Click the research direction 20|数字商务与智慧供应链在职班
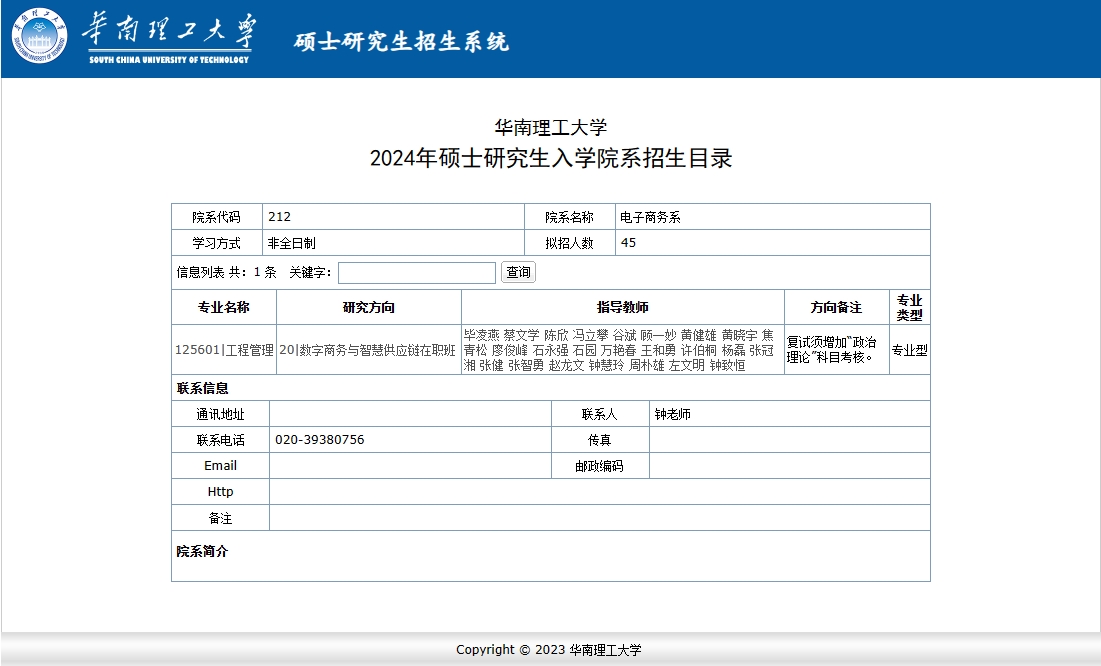The image size is (1101, 666). [367, 350]
